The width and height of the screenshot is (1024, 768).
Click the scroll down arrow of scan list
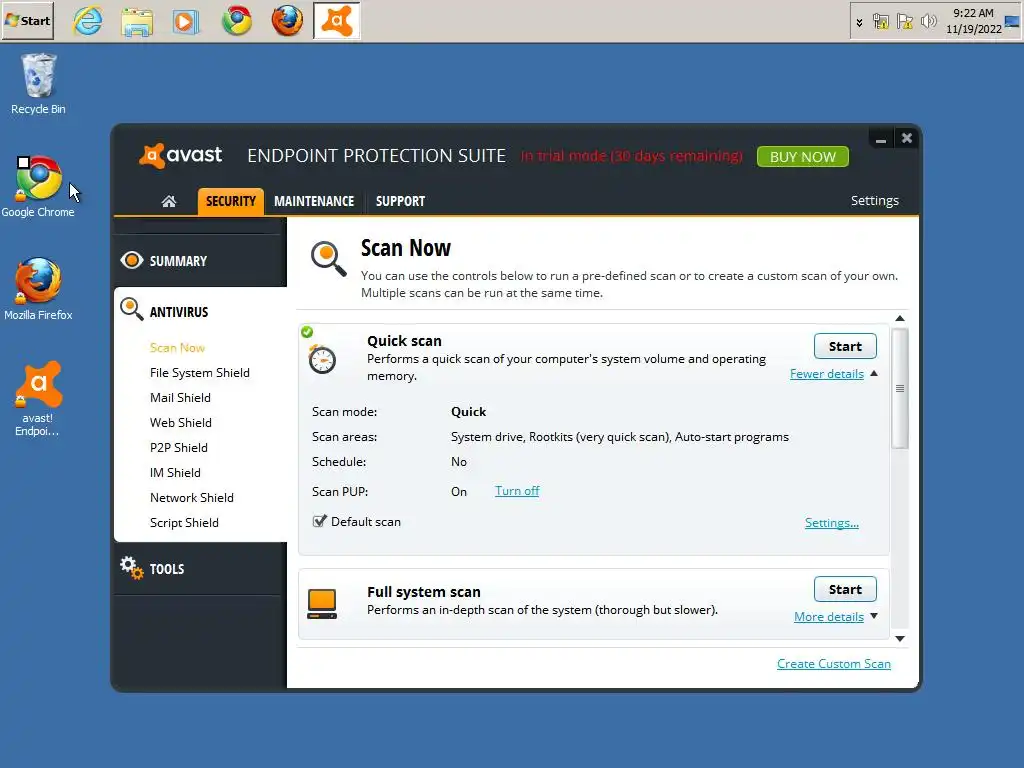(x=900, y=639)
